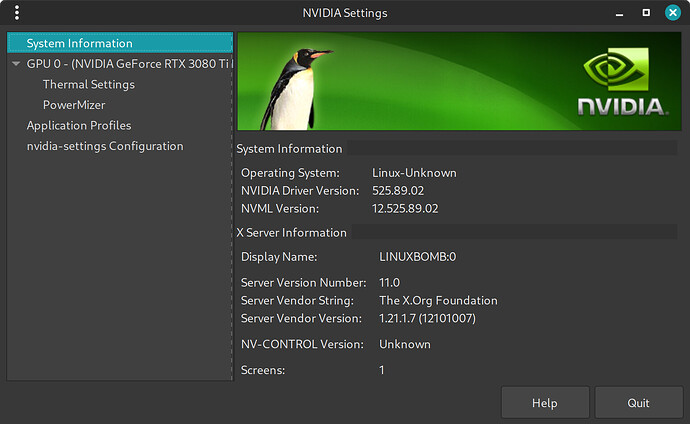Open GPU 0 NVIDIA GeForce RTX 3080 Ti page
Viewport: 690px width, 424px height.
pyautogui.click(x=129, y=64)
